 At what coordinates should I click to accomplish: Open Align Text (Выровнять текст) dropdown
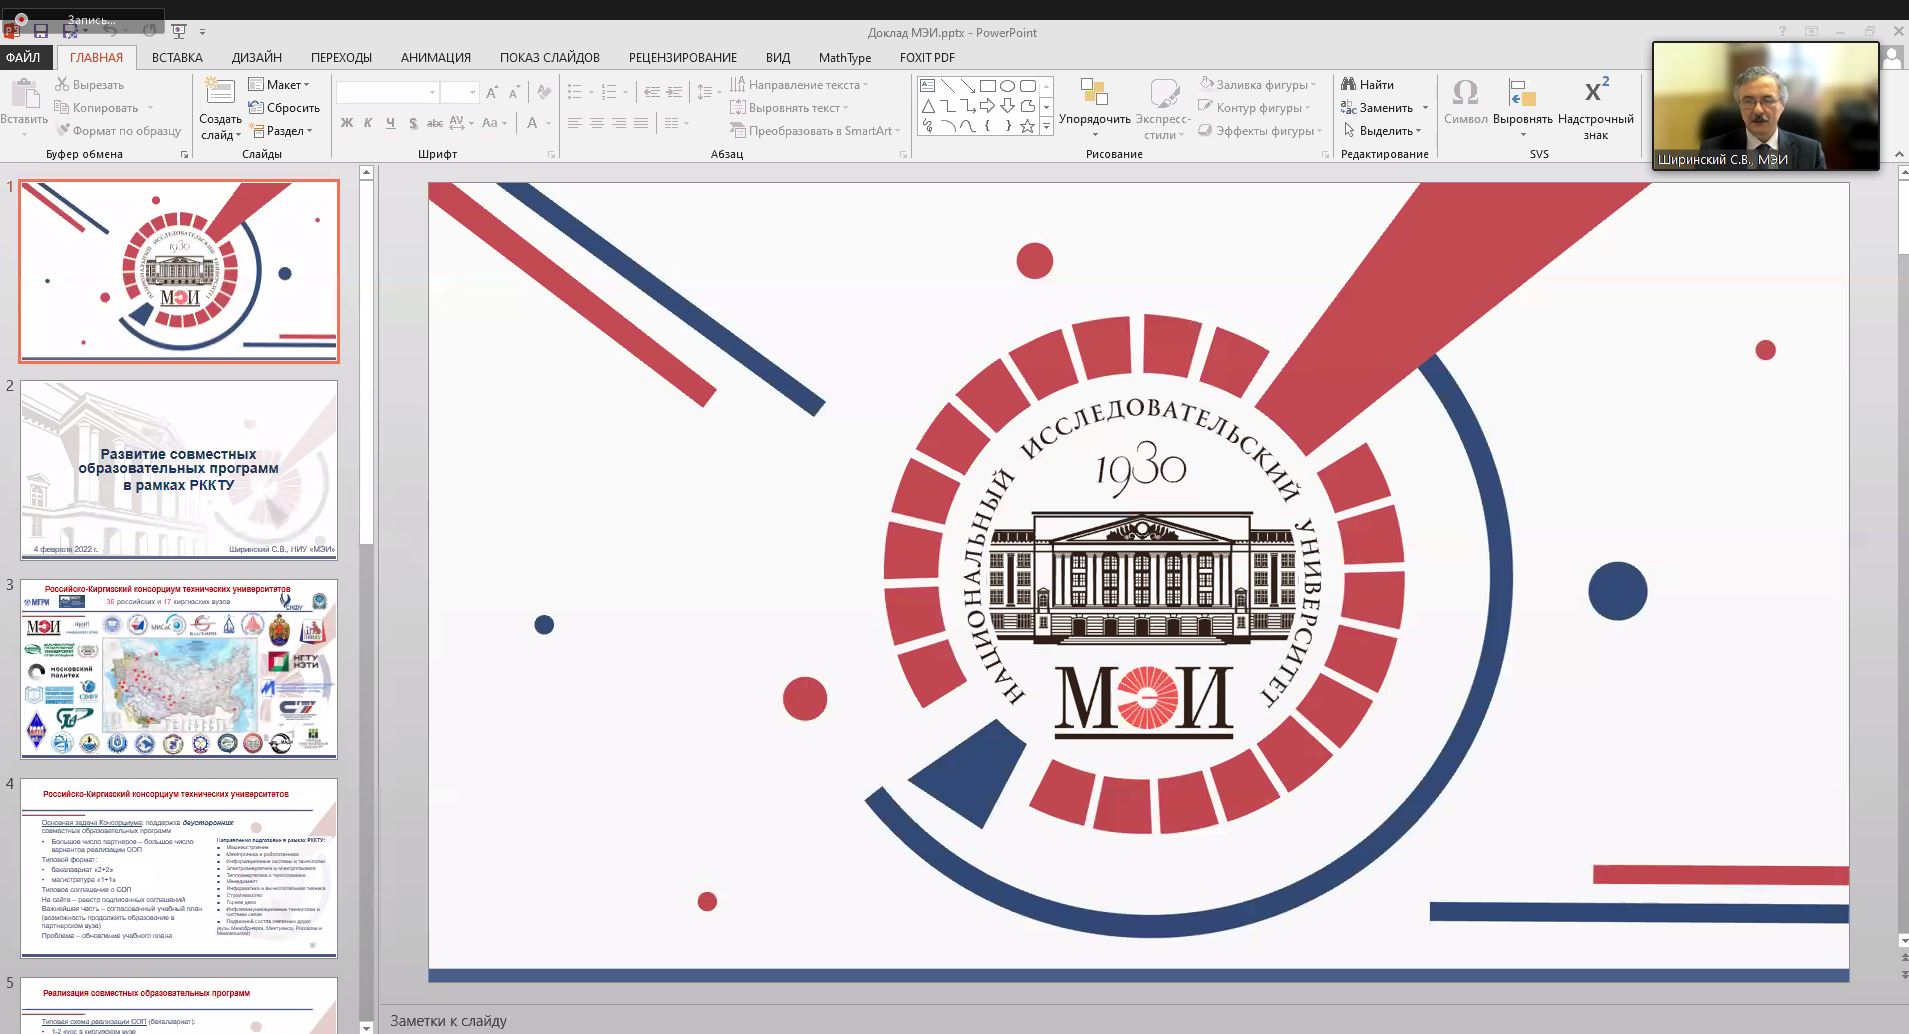(x=789, y=108)
